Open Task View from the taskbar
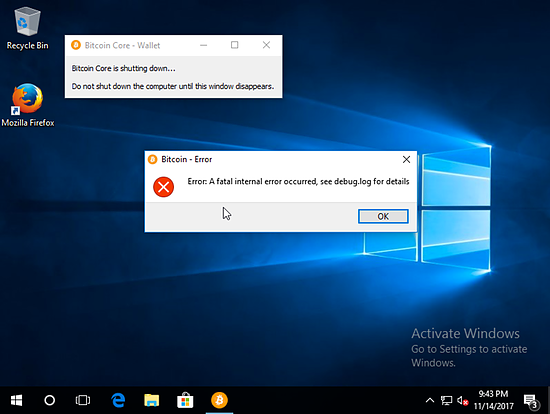 click(x=83, y=400)
